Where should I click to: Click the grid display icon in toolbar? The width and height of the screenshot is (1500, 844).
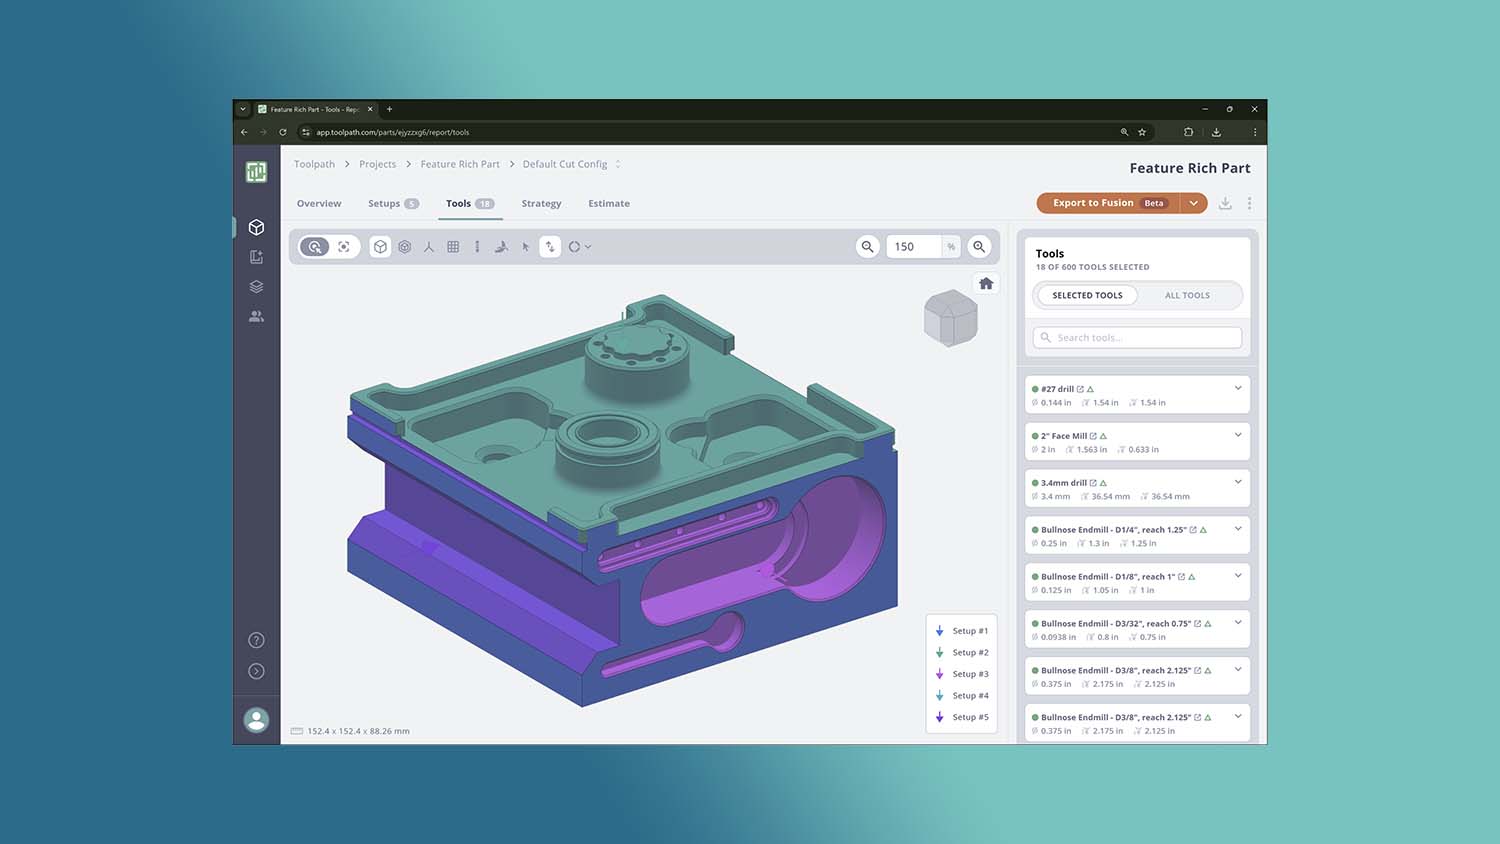pyautogui.click(x=453, y=247)
